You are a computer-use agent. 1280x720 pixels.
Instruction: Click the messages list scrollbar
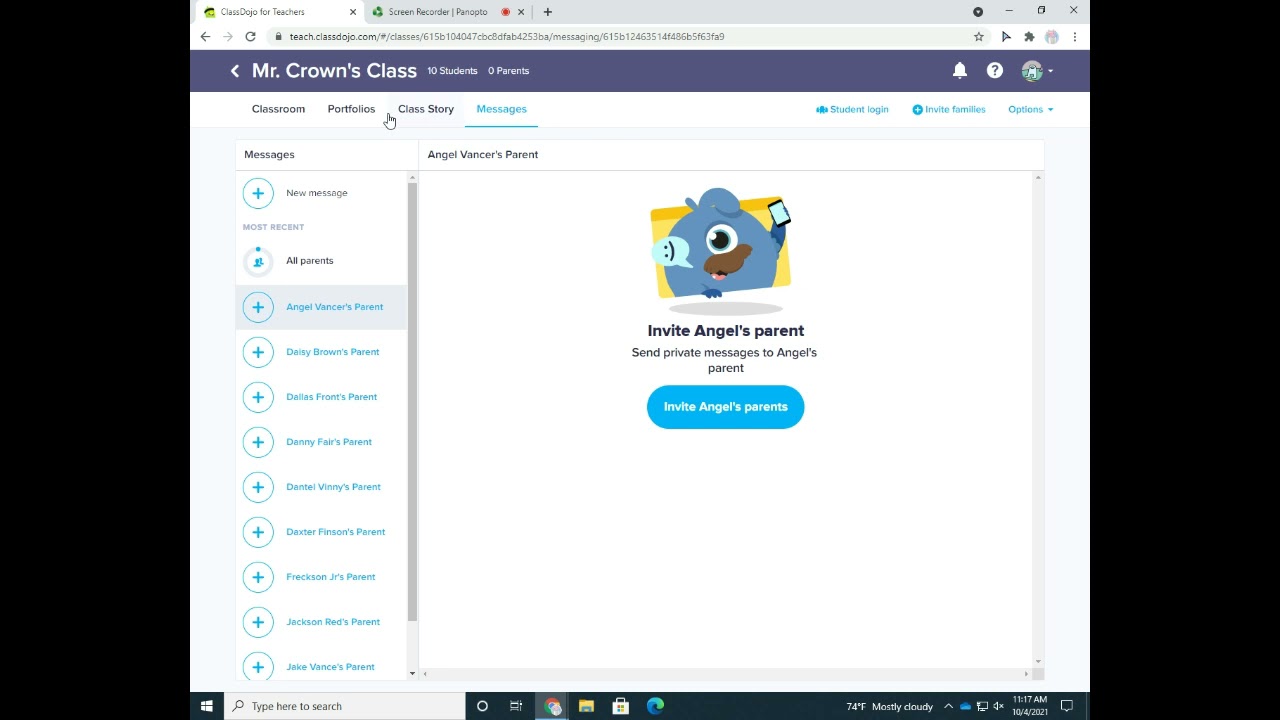412,400
